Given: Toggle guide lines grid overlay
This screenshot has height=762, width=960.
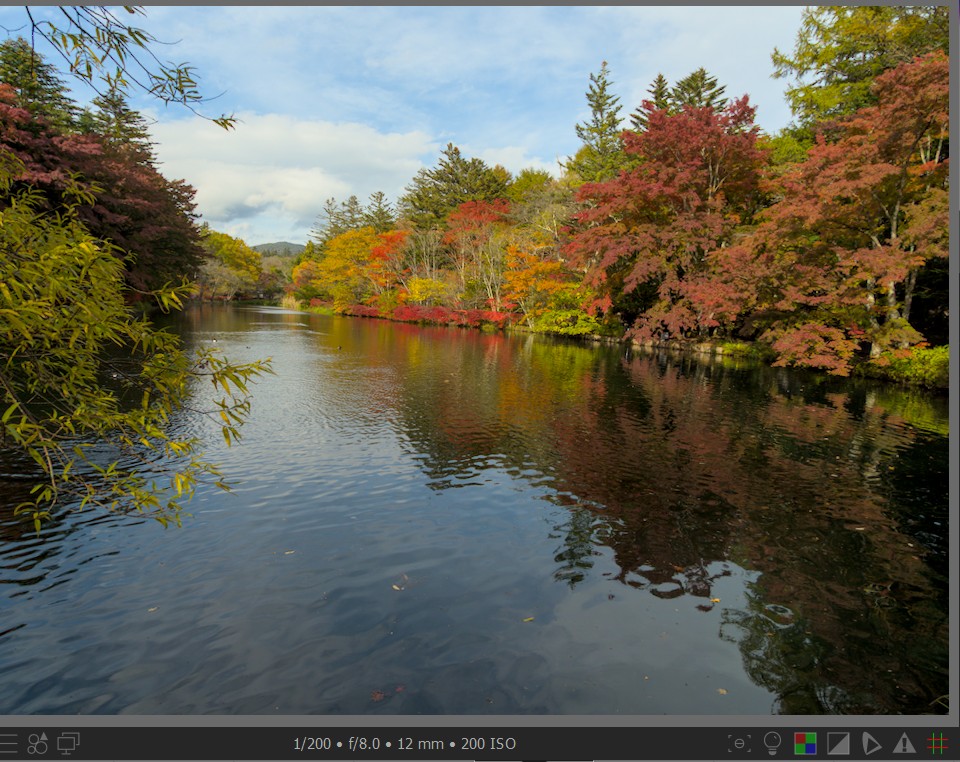Looking at the screenshot, I should (937, 744).
